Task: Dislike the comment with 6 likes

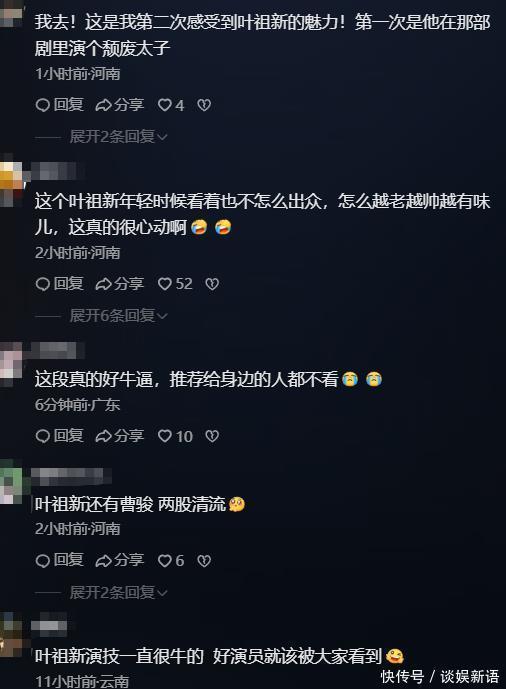Action: point(204,560)
